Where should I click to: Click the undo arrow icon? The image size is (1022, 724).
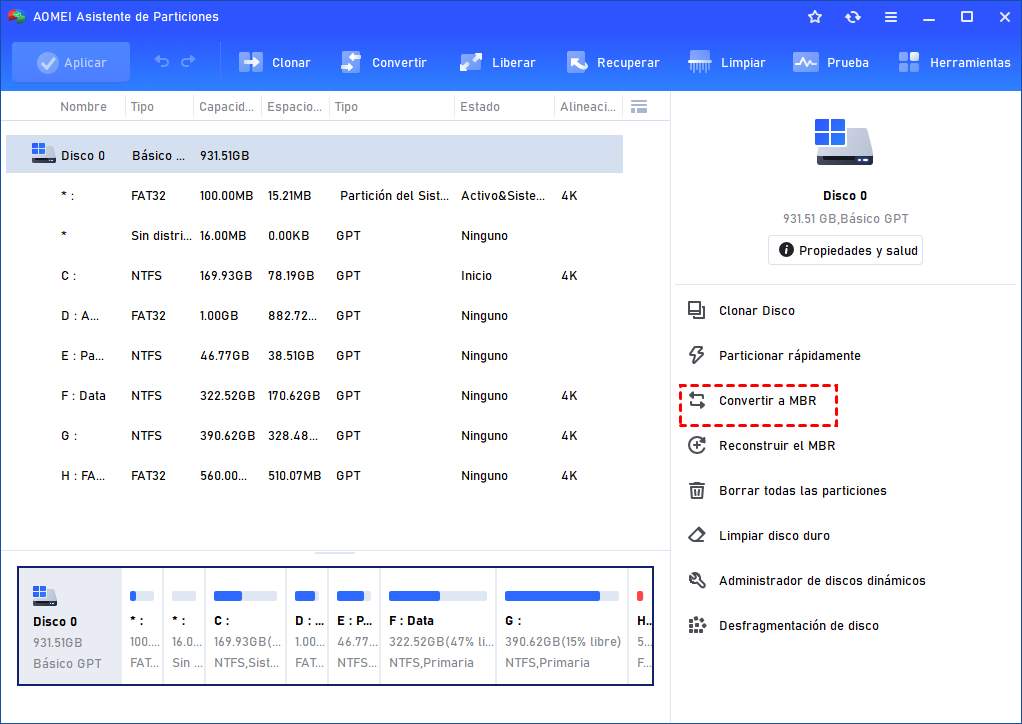pos(162,62)
